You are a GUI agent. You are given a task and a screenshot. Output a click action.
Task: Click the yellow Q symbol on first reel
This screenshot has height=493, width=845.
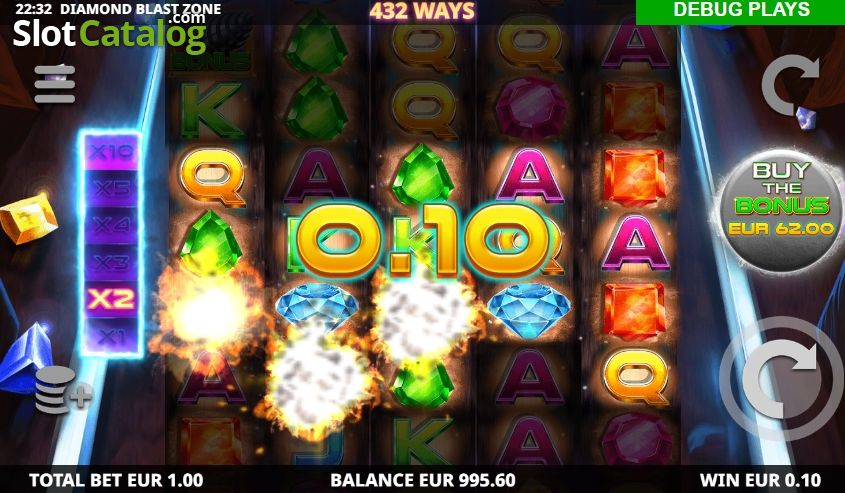212,177
